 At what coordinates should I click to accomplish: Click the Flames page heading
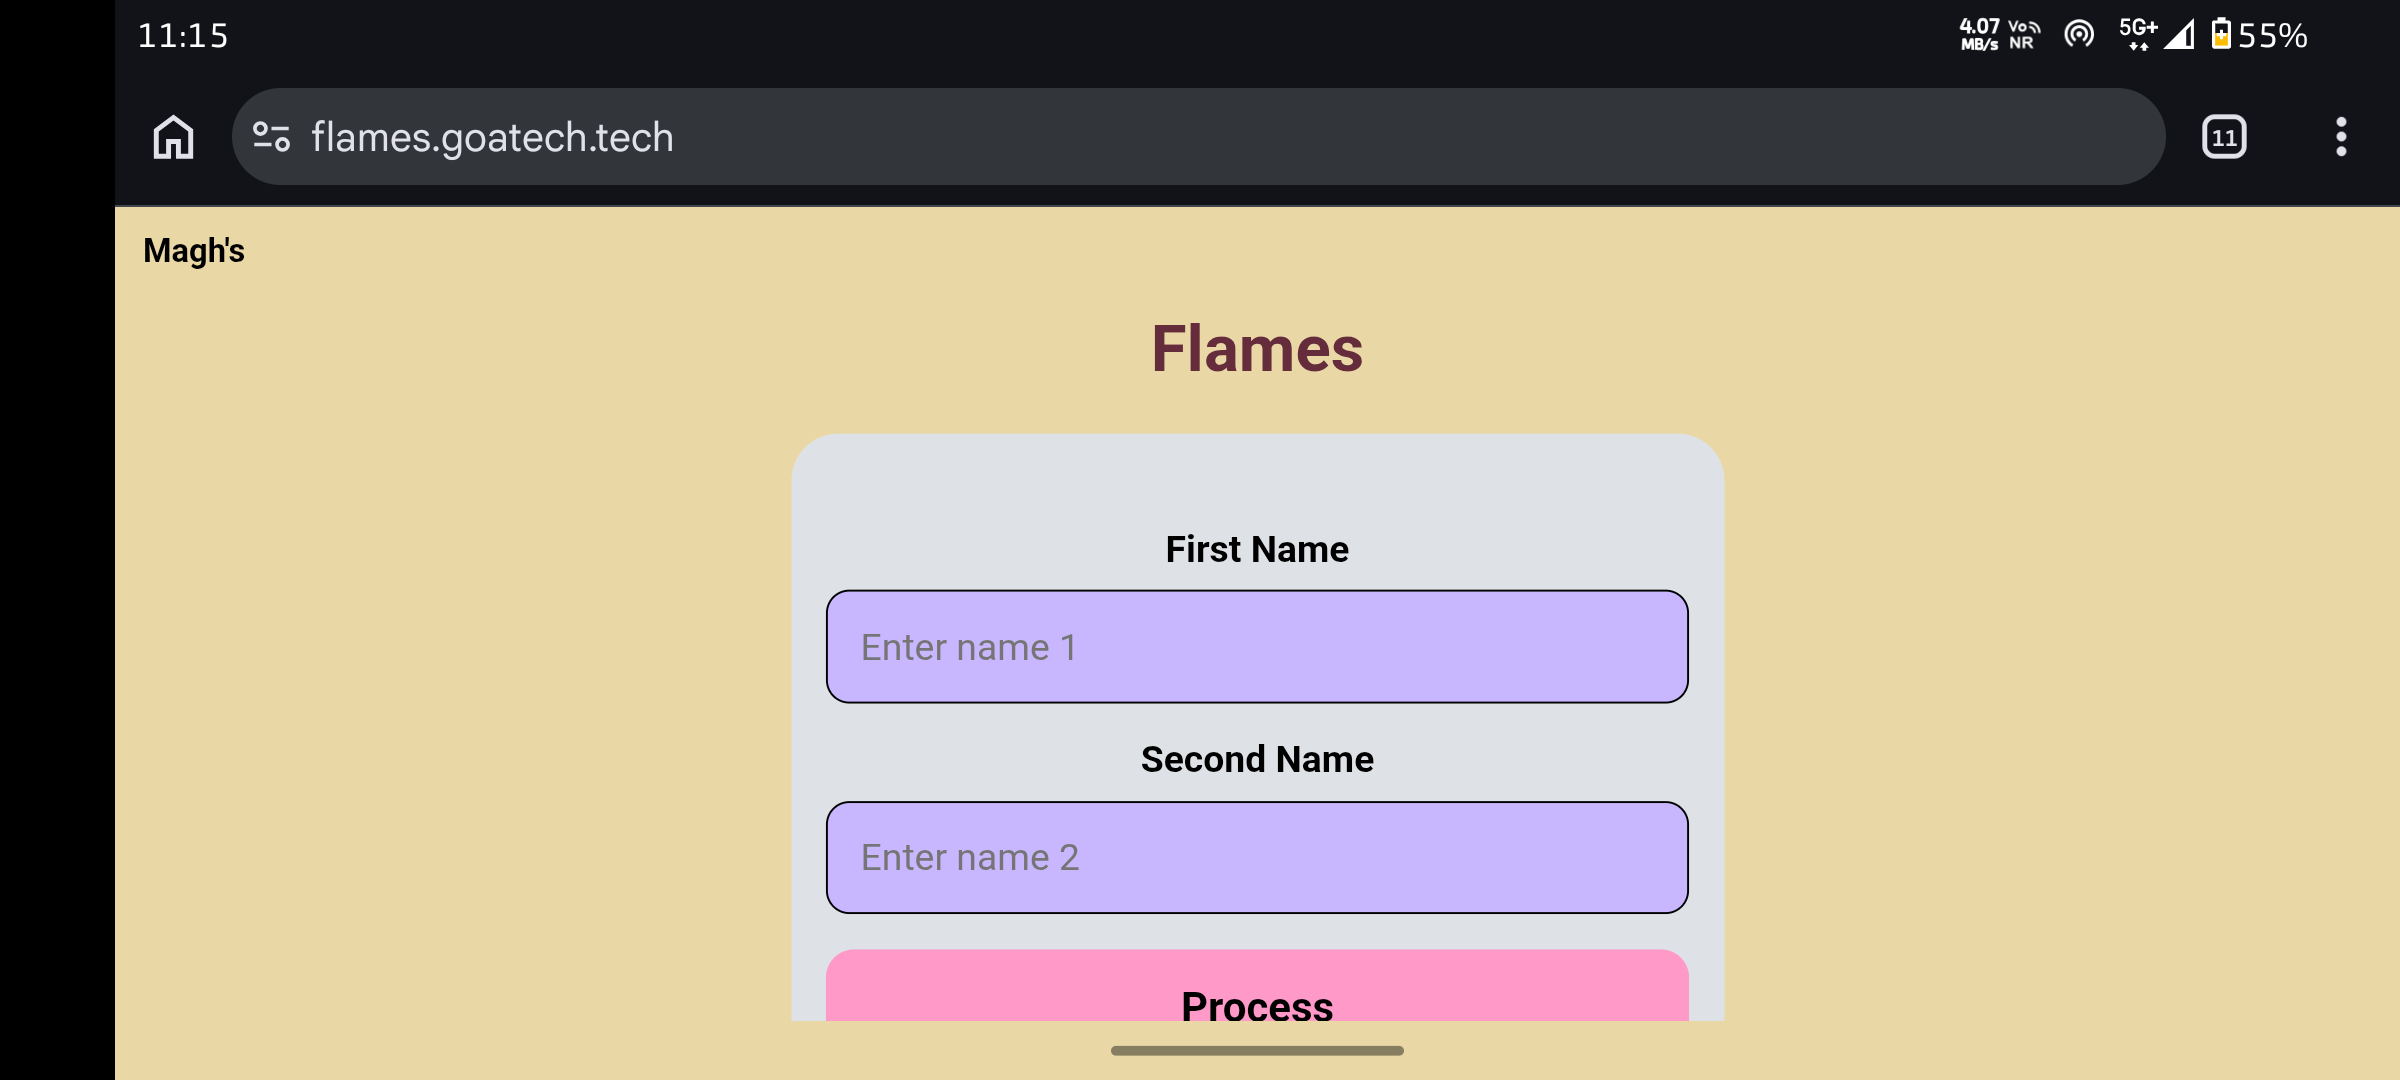(x=1257, y=349)
